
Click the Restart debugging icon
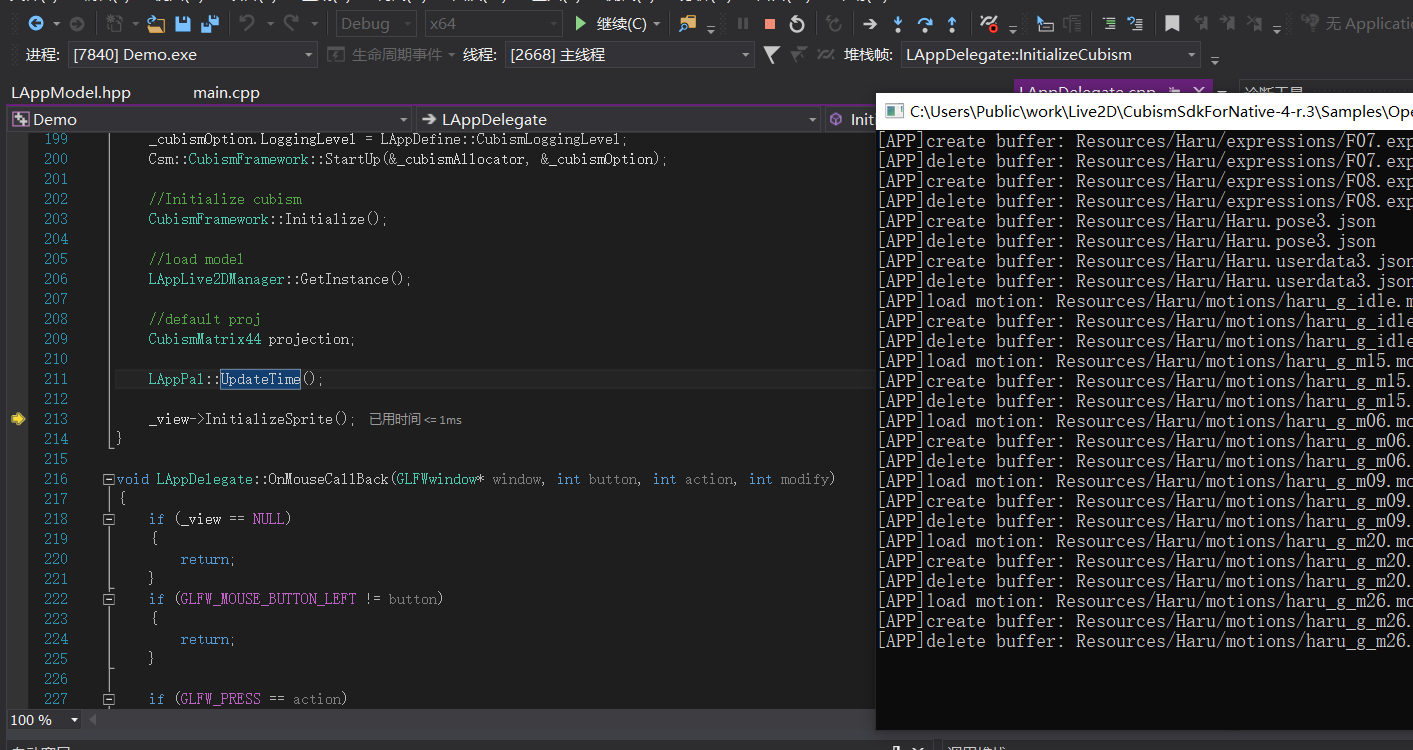(x=797, y=23)
